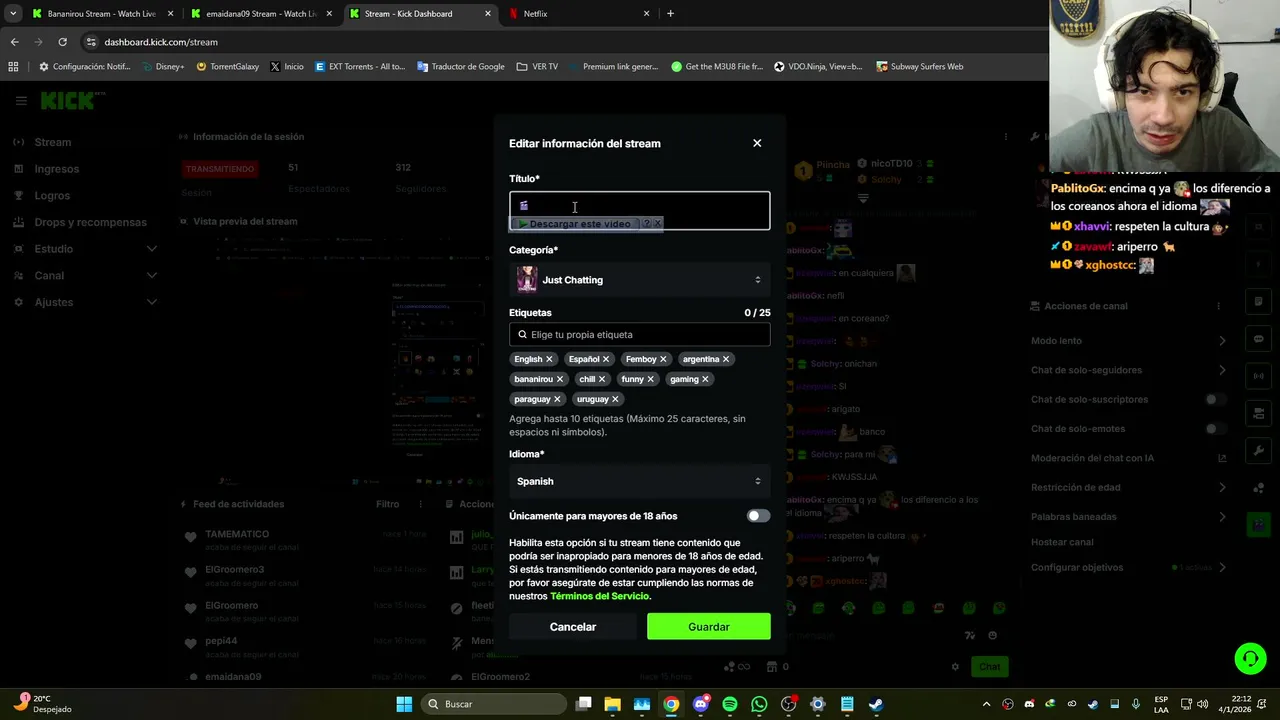Click the Elige tu propia etiqueta search field
The image size is (1280, 720).
(x=640, y=335)
